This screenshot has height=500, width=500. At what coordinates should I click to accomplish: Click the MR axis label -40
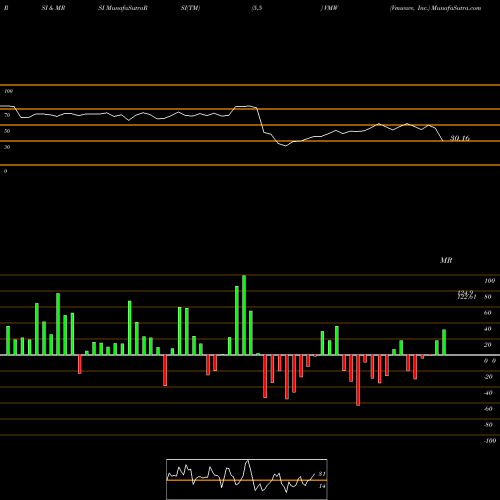pyautogui.click(x=488, y=393)
